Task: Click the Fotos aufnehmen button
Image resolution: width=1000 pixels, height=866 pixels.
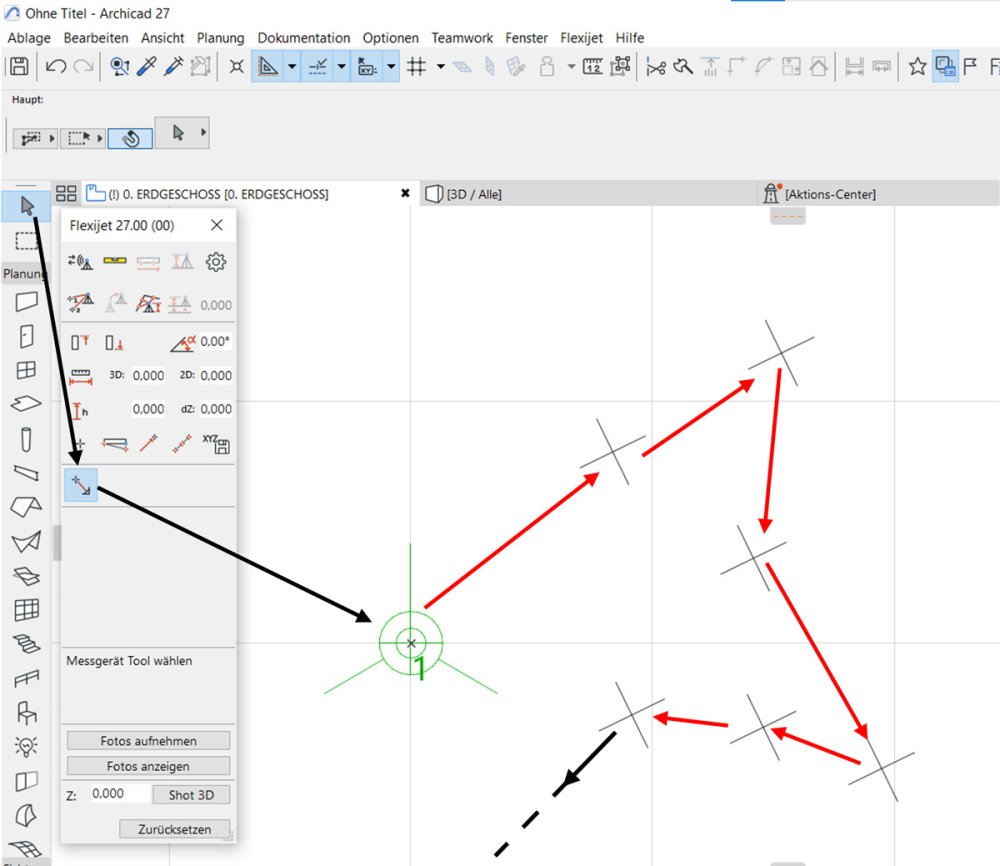Action: 148,741
